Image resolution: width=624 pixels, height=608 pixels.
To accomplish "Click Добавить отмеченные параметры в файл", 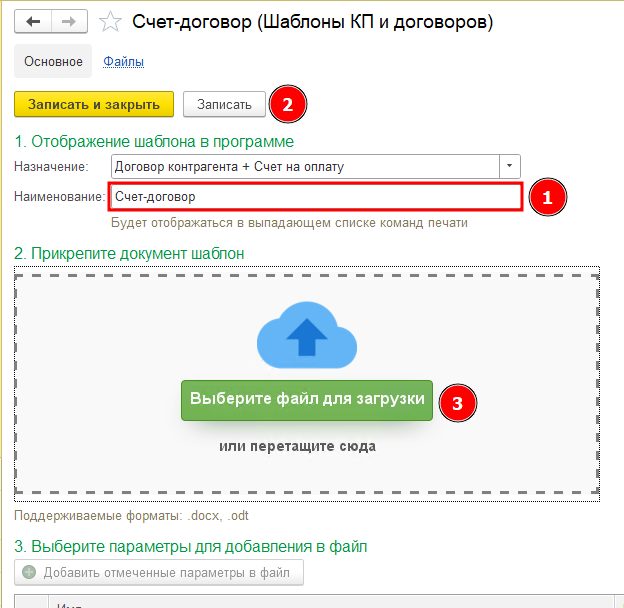I will pos(159,572).
